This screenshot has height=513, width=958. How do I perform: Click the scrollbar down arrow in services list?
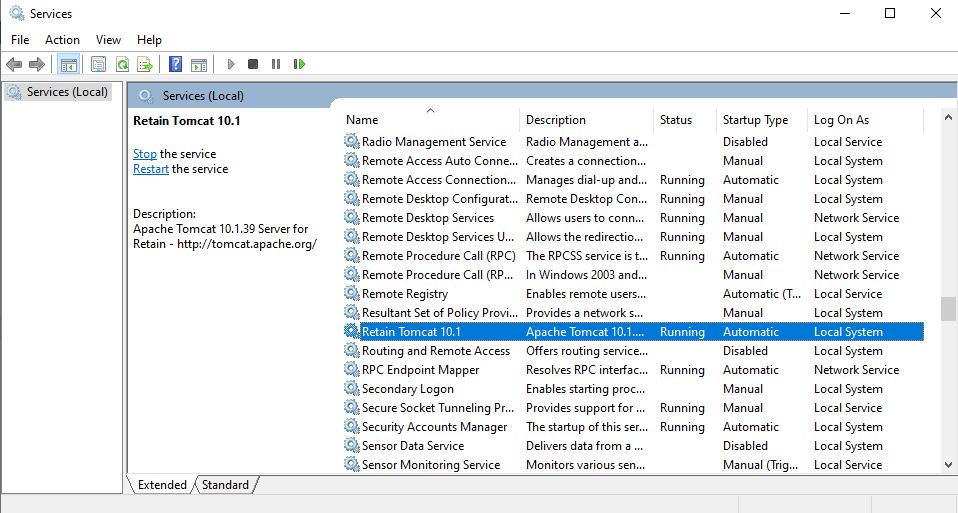point(948,464)
